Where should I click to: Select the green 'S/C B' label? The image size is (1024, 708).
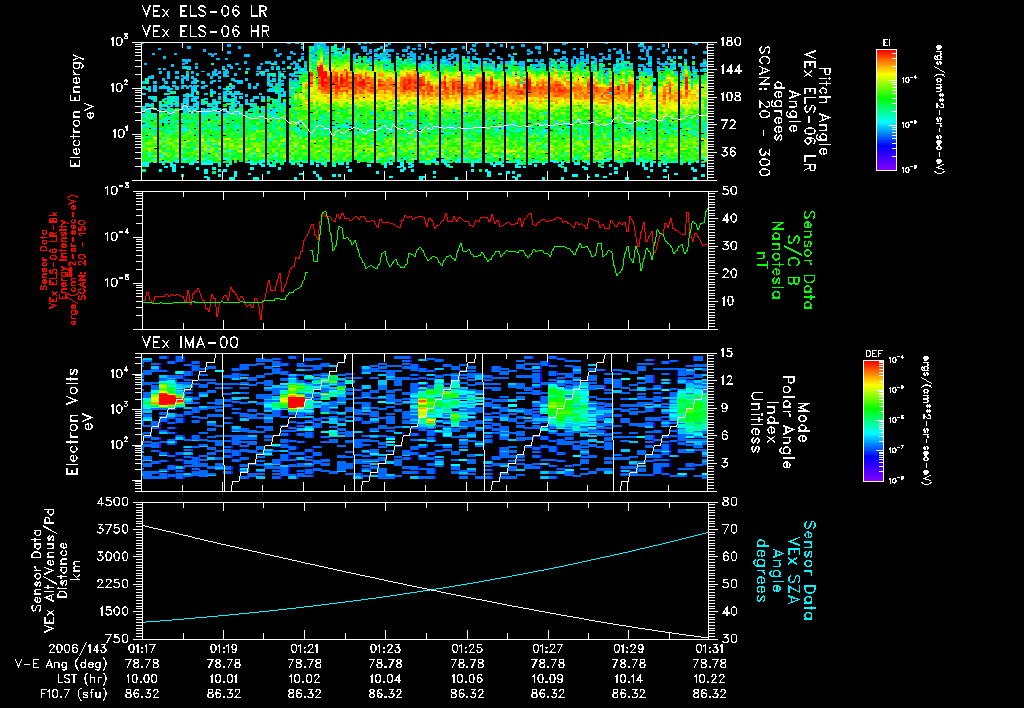tap(792, 259)
